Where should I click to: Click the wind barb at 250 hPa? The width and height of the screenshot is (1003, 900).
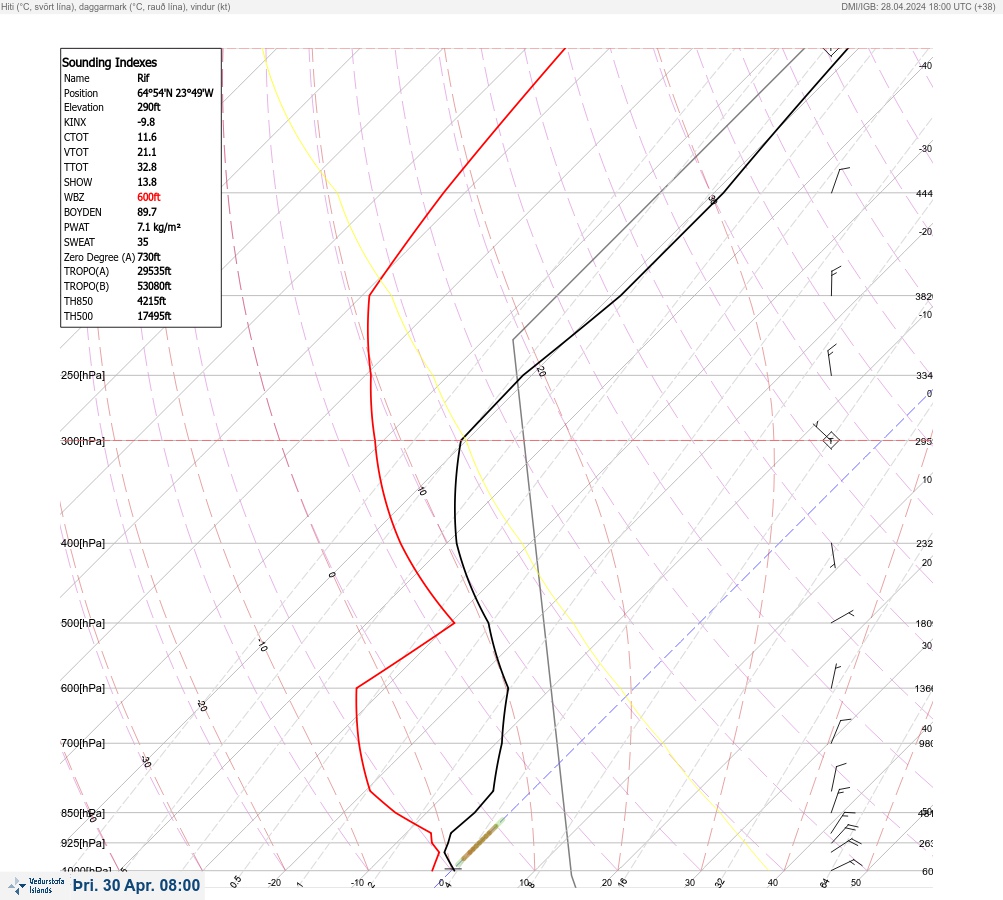click(832, 360)
